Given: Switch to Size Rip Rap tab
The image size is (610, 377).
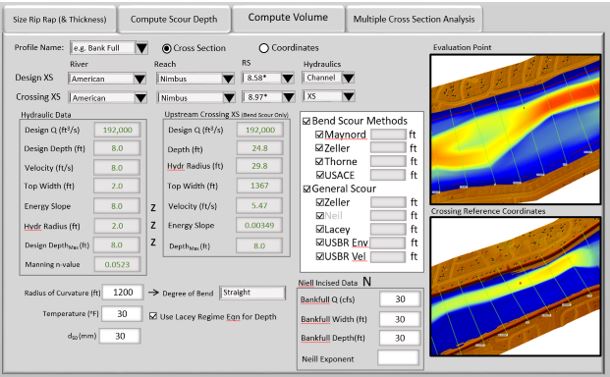Looking at the screenshot, I should (x=60, y=19).
